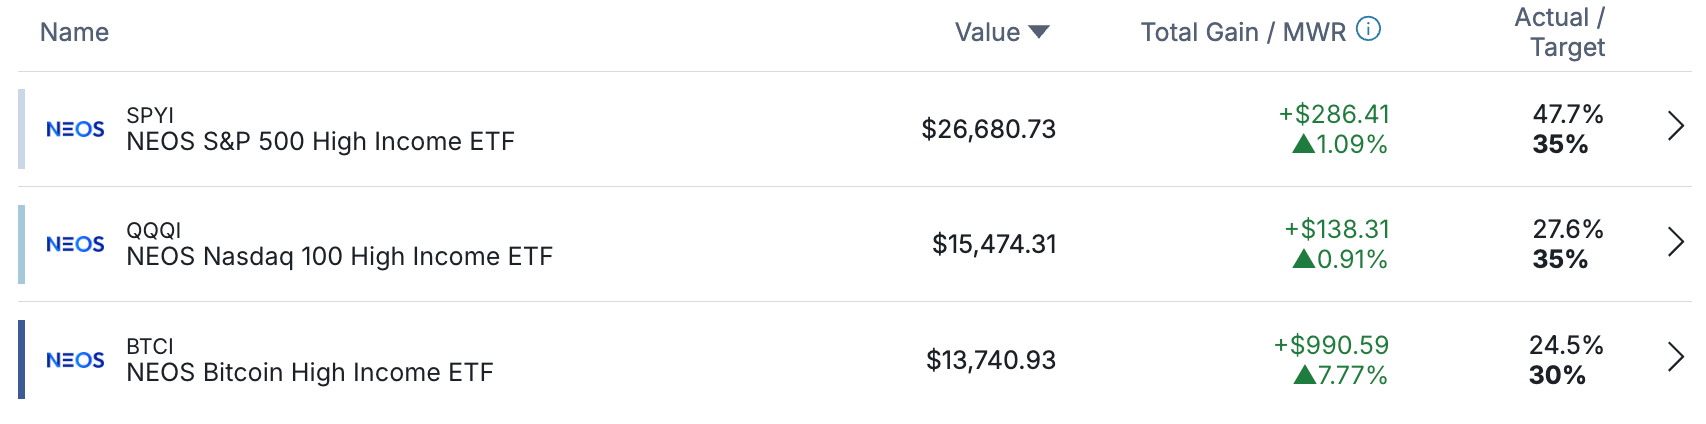Click the NEOS logo beside QQQI

point(75,244)
